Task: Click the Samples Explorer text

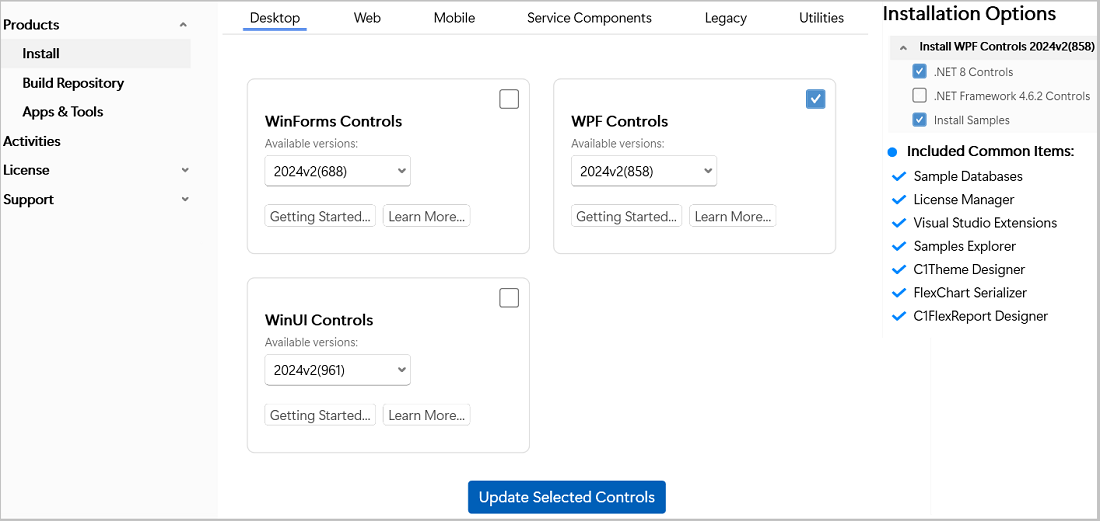Action: tap(965, 246)
